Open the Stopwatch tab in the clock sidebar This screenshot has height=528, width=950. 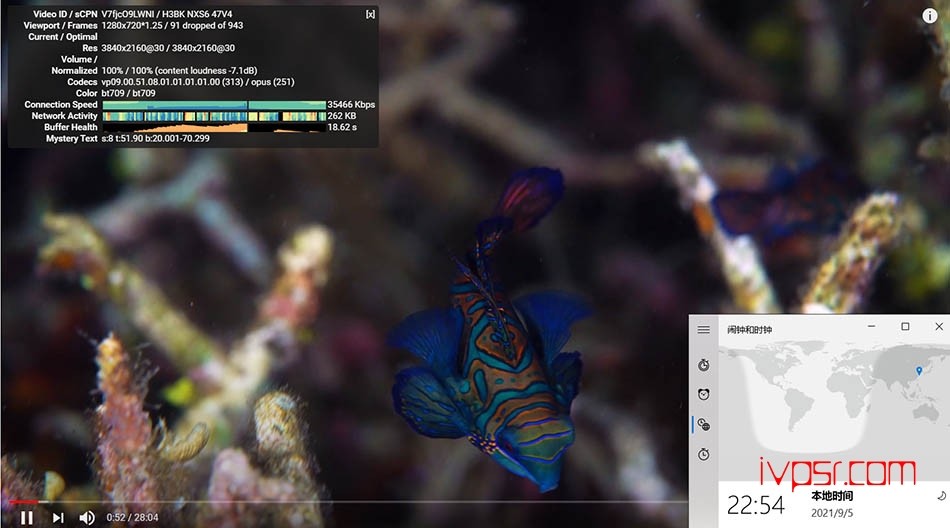(703, 454)
